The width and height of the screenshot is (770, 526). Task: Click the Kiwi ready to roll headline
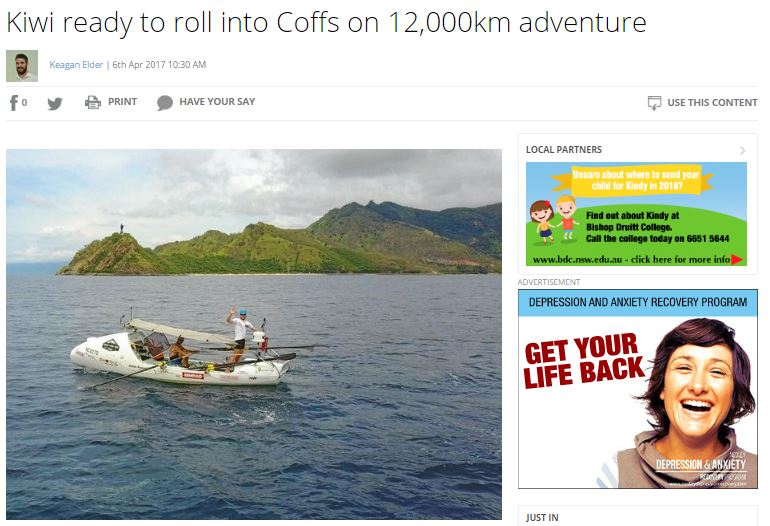(x=326, y=22)
